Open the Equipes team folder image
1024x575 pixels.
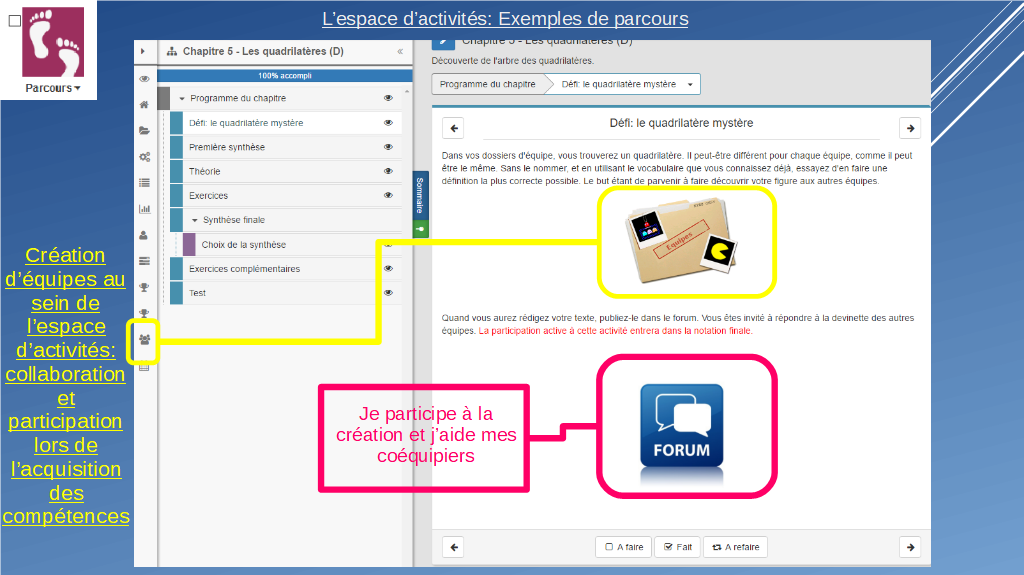(x=681, y=240)
